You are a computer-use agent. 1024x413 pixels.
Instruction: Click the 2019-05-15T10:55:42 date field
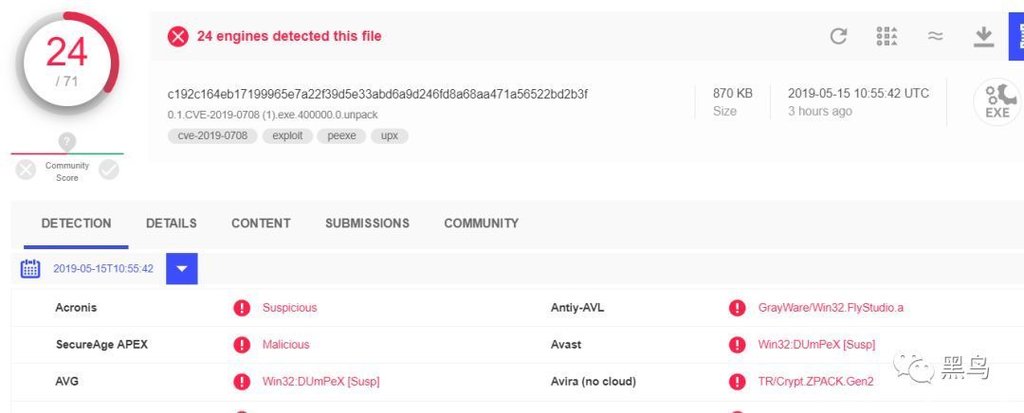coord(103,269)
